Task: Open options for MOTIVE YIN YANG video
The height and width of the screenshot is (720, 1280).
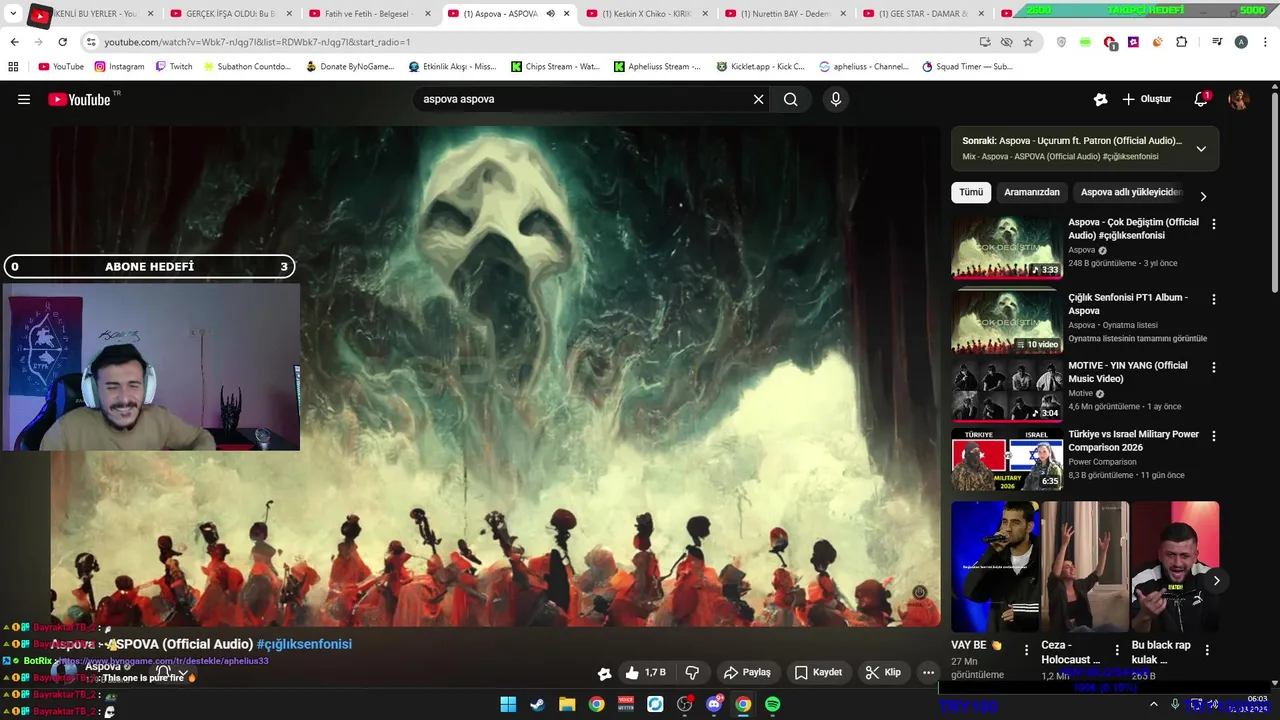Action: (1214, 368)
